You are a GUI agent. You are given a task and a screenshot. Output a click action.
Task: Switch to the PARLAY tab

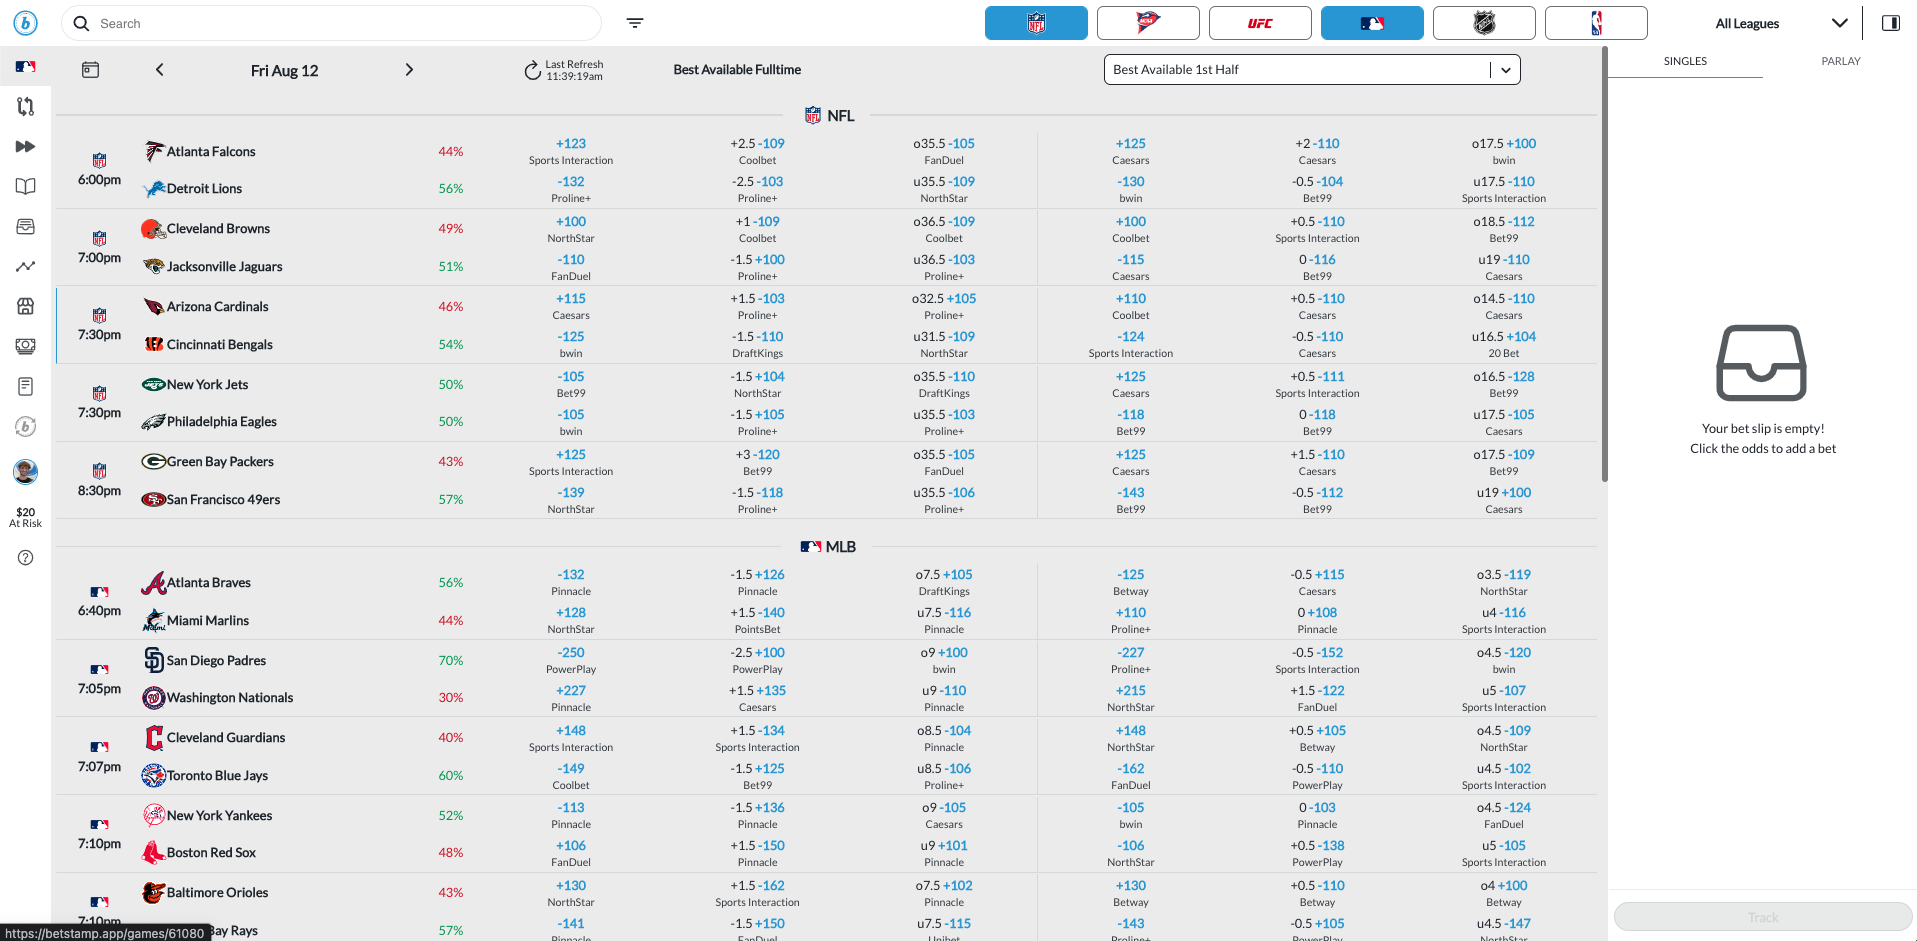click(1840, 61)
